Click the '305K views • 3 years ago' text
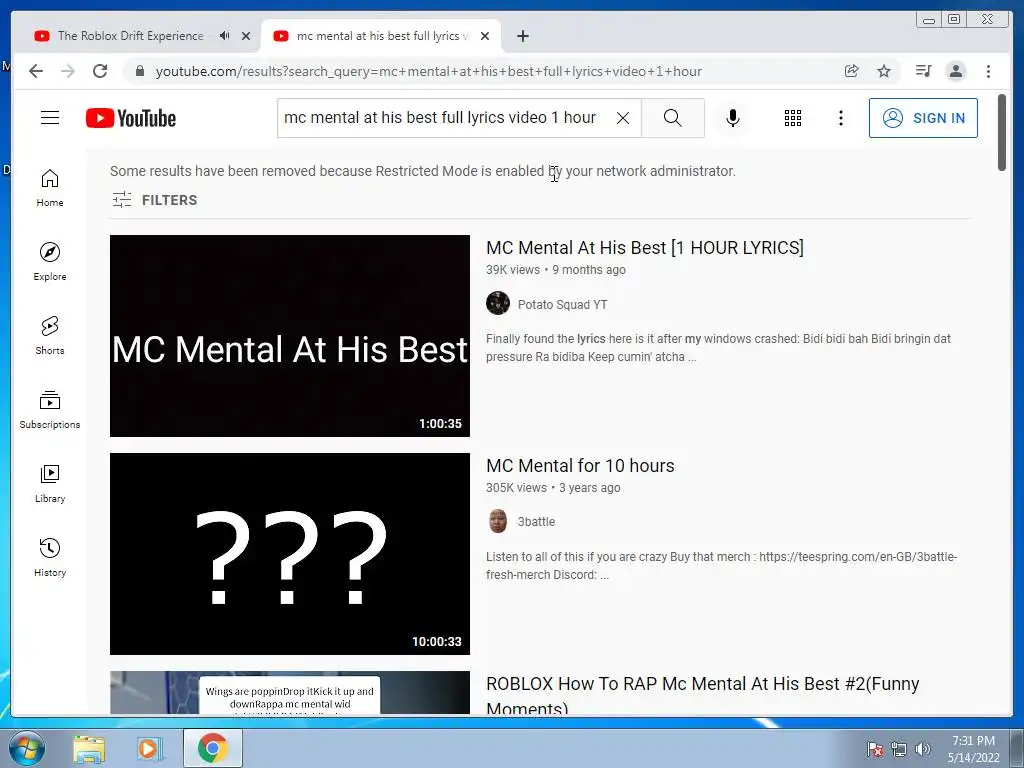Viewport: 1024px width, 768px height. [553, 488]
